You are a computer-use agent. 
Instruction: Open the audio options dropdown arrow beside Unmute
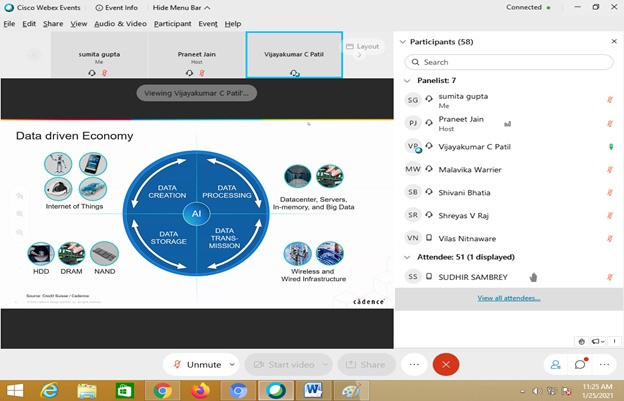pyautogui.click(x=233, y=364)
